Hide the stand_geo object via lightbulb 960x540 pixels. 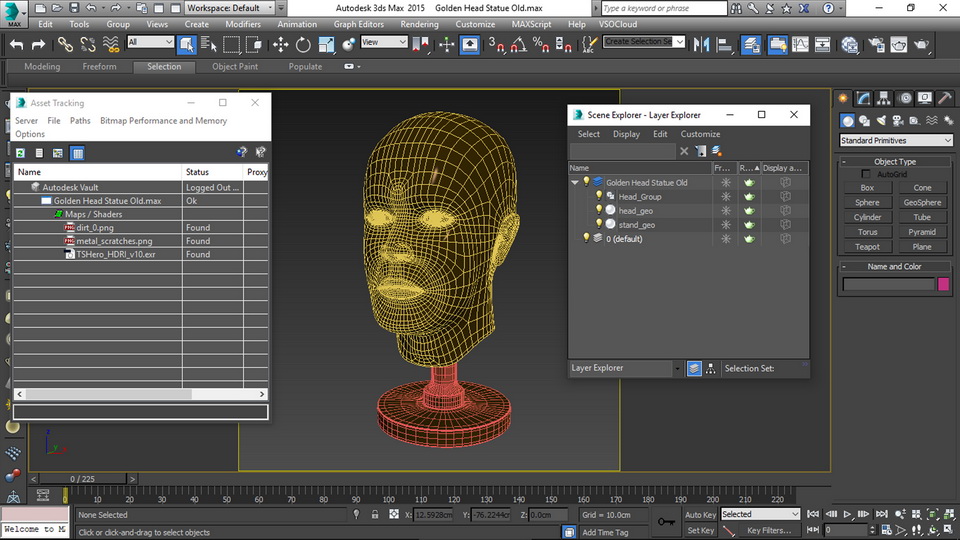pos(599,225)
